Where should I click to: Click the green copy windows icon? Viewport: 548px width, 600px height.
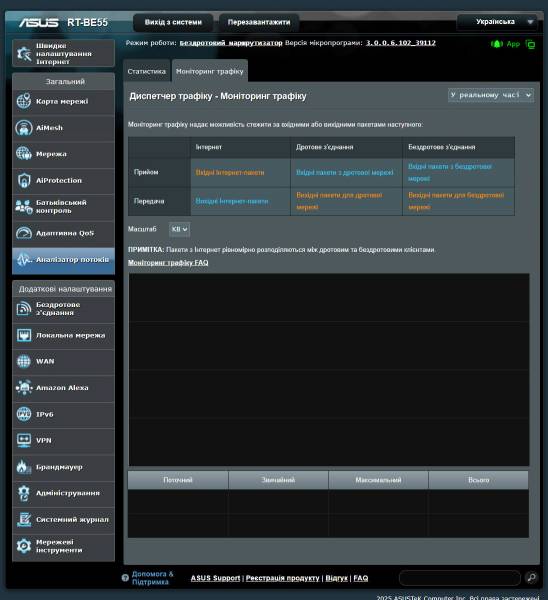point(530,44)
